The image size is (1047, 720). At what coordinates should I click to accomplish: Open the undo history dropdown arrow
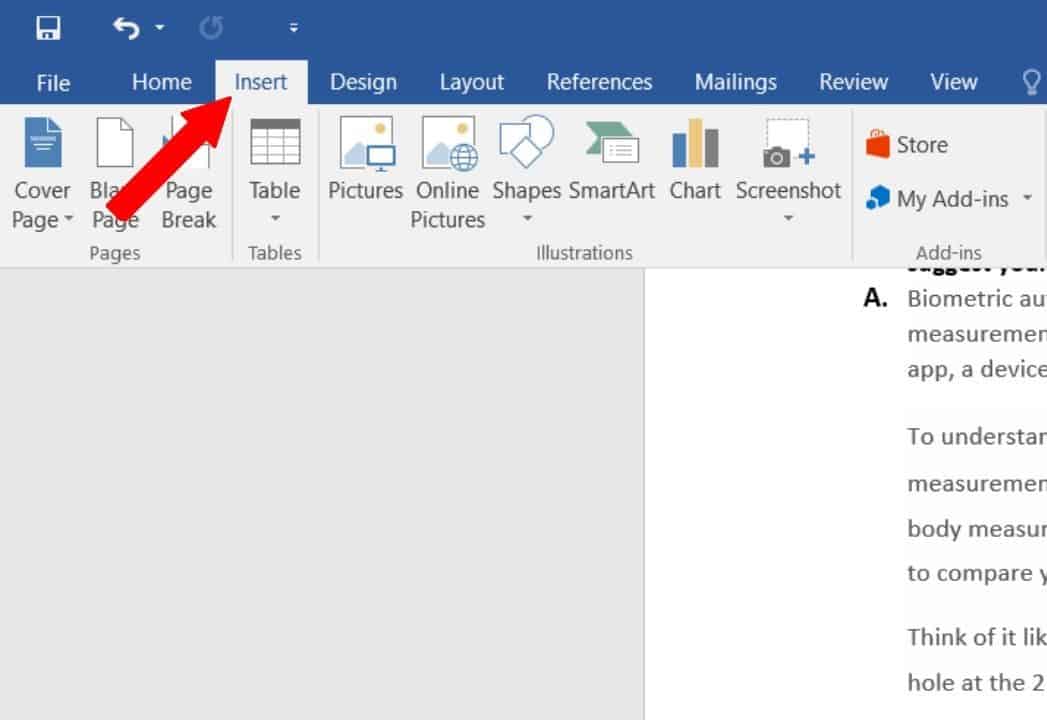pos(160,28)
